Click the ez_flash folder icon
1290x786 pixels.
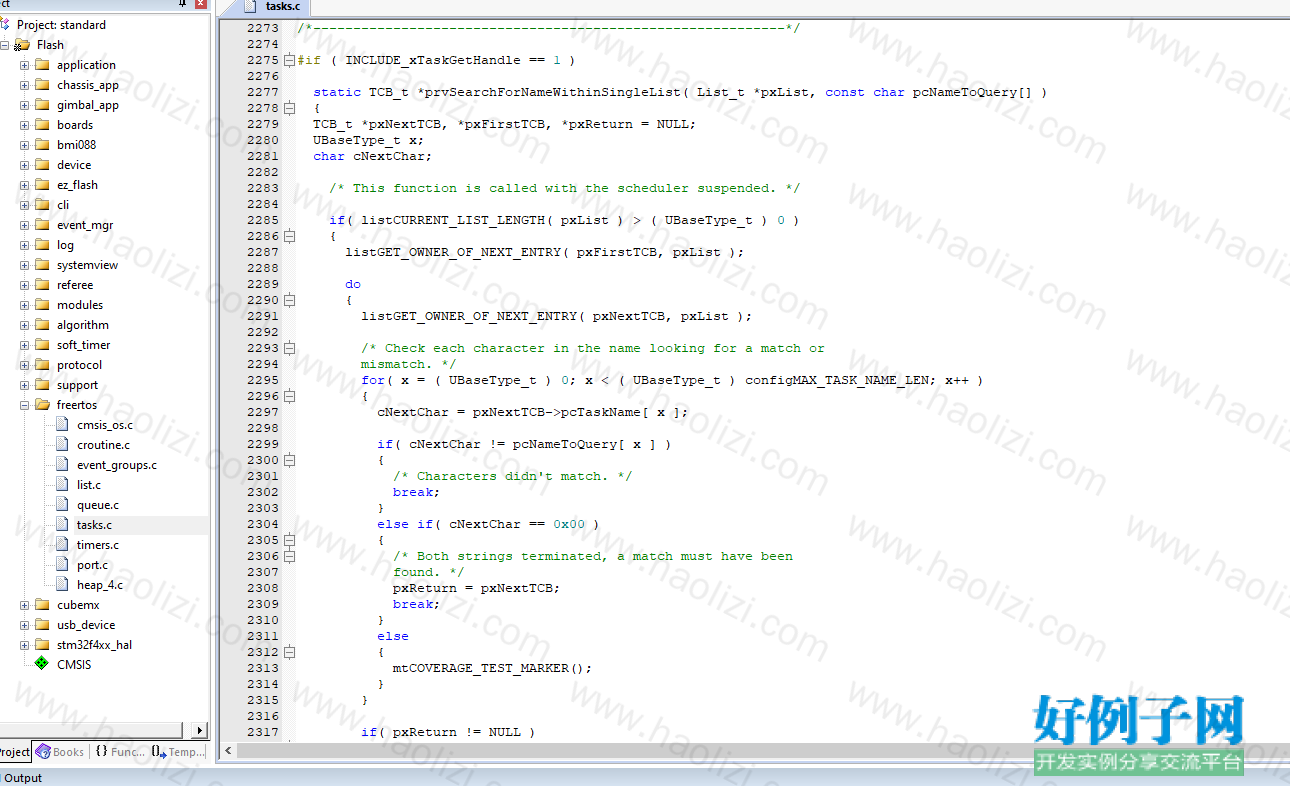[x=42, y=185]
